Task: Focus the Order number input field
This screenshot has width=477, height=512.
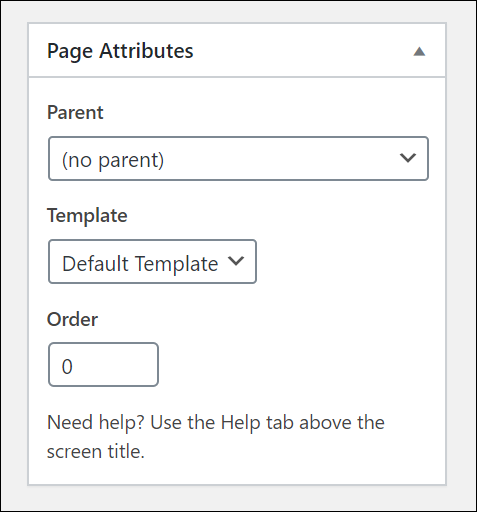Action: tap(103, 365)
